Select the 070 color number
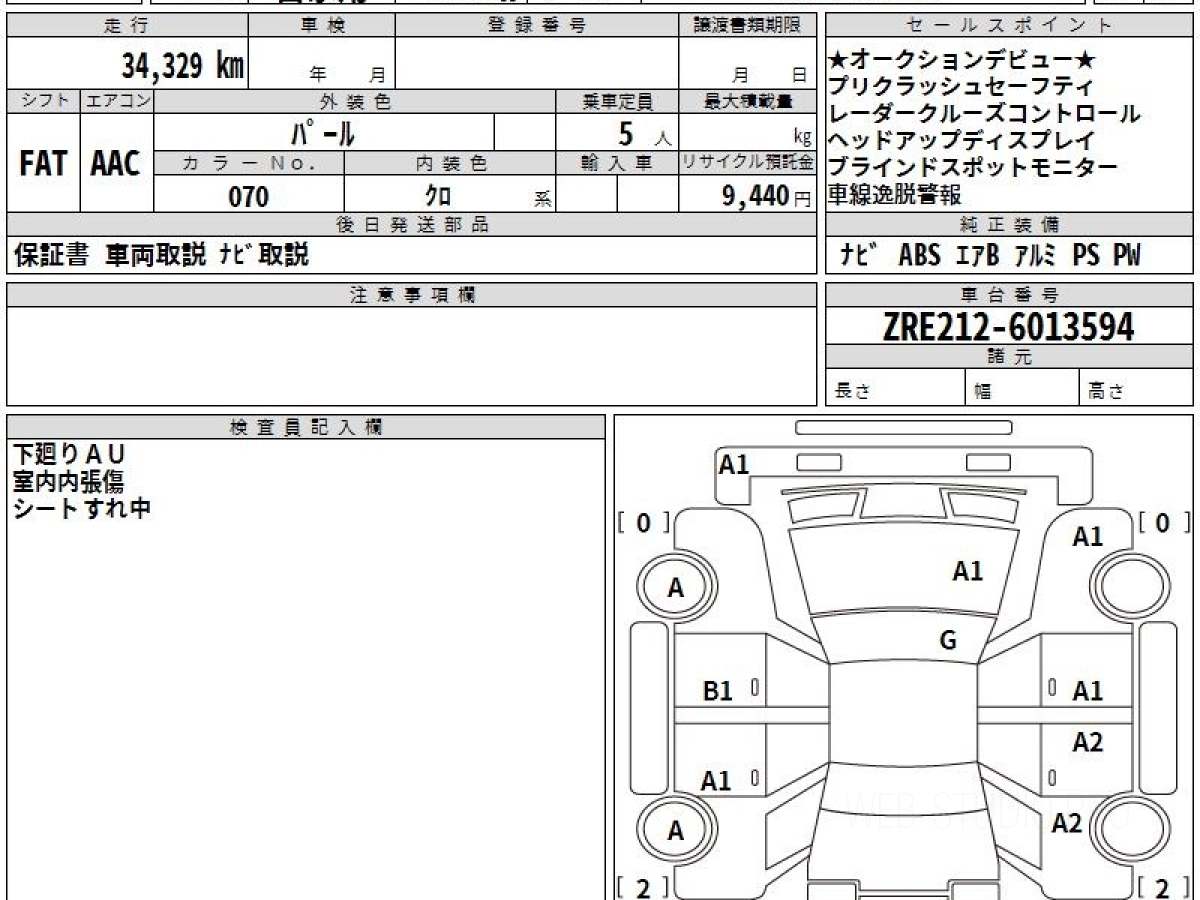Screen dimensions: 1200x900 point(249,196)
